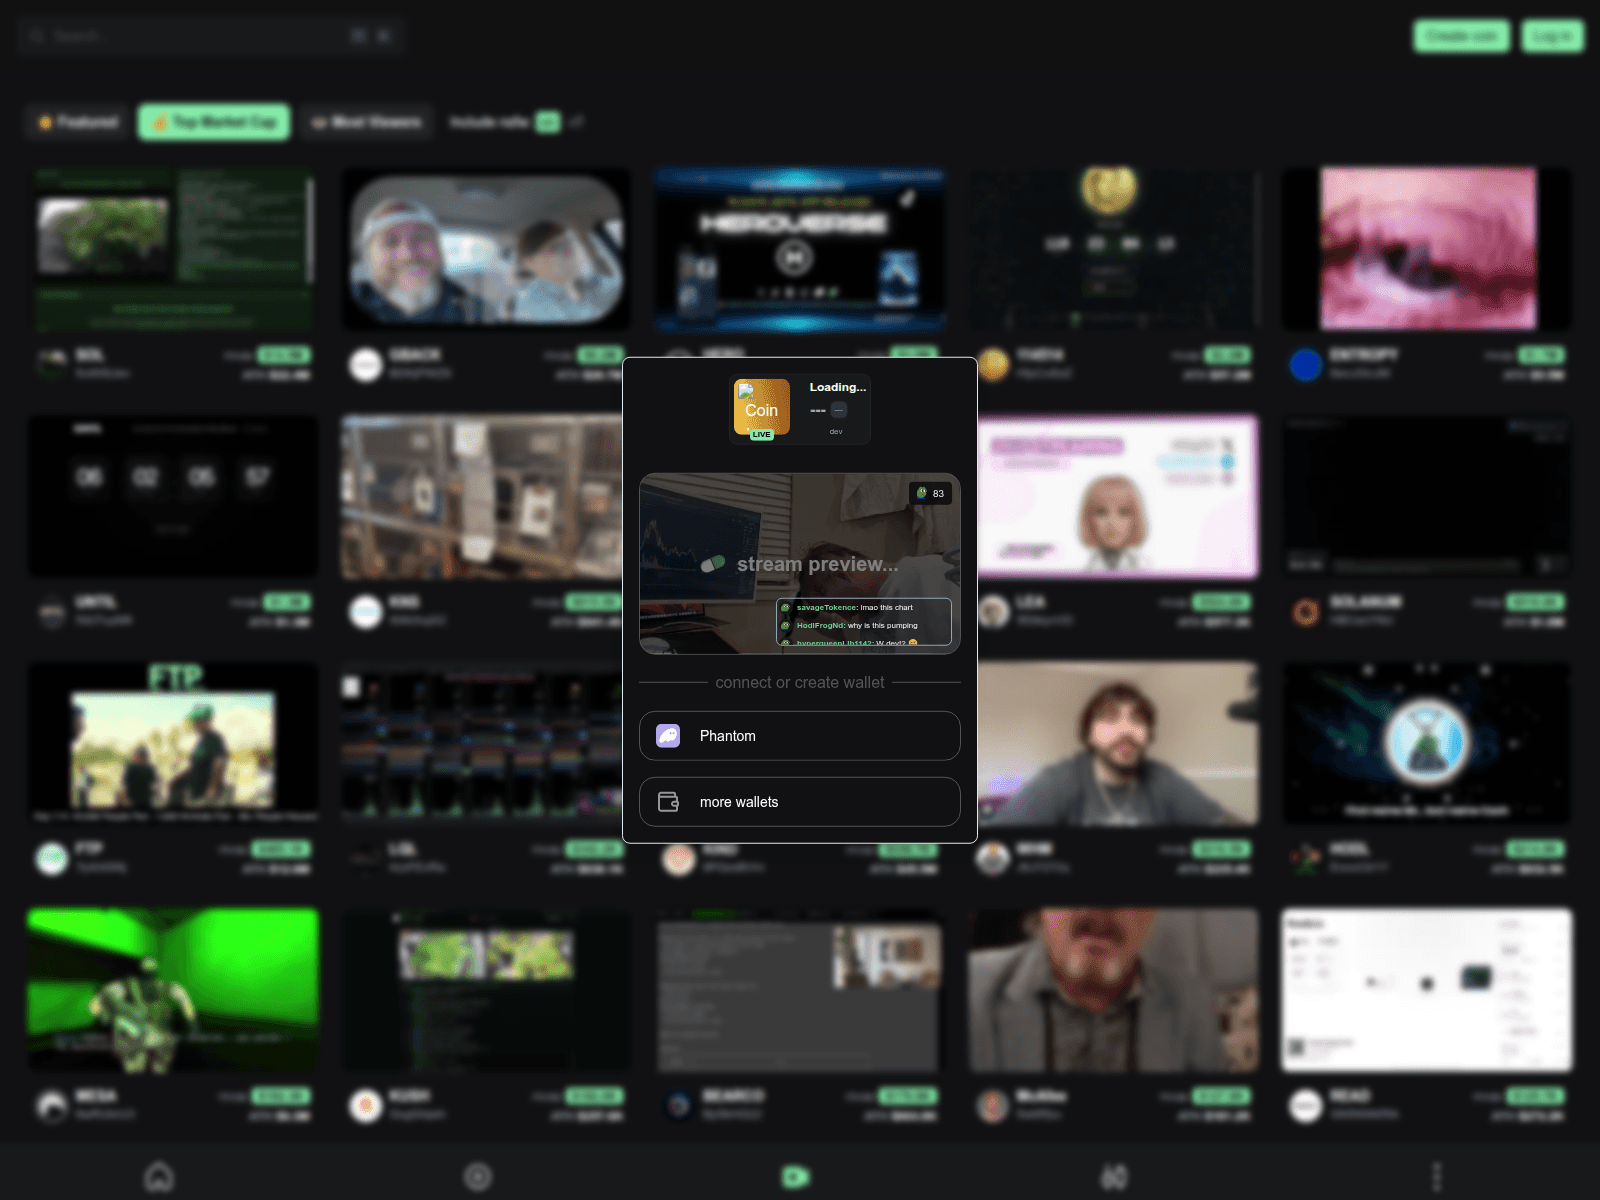Toggle the Include nsfw switch
The height and width of the screenshot is (1200, 1600).
pyautogui.click(x=546, y=121)
